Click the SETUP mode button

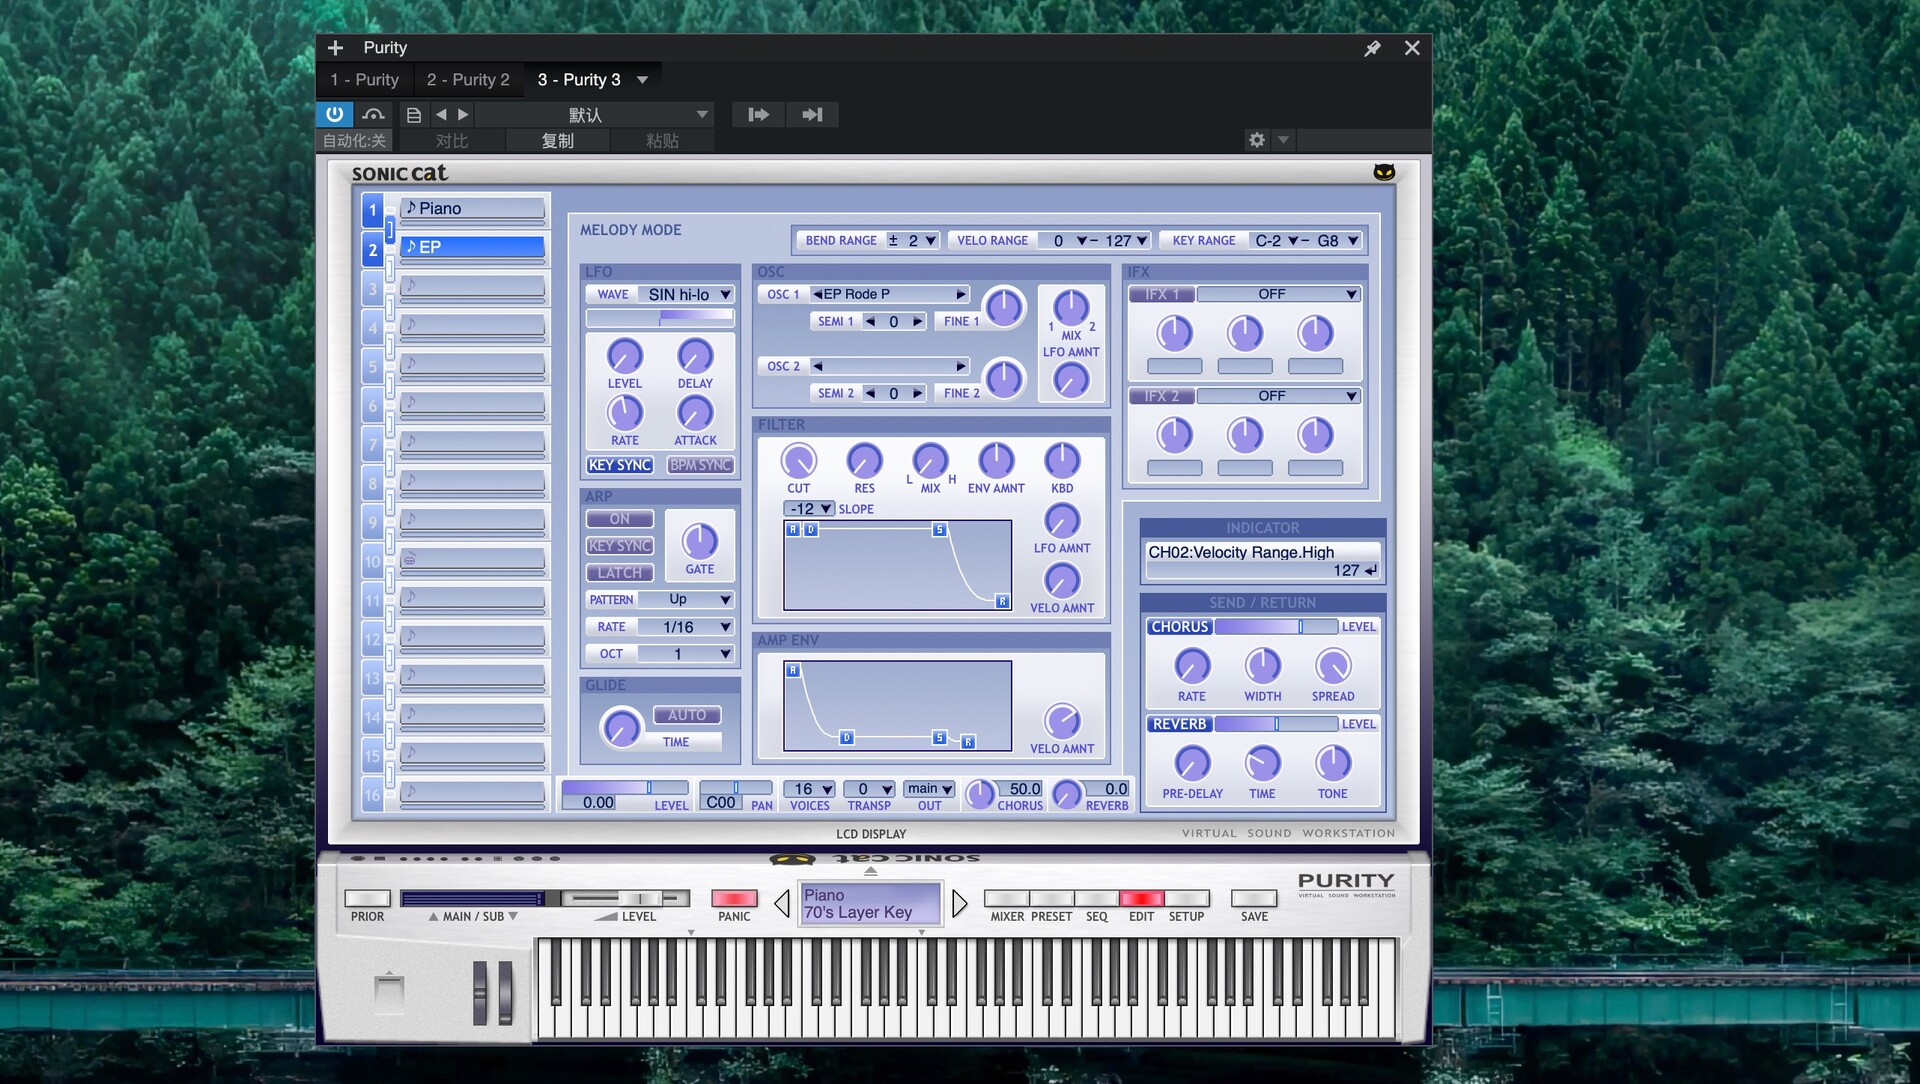point(1186,899)
